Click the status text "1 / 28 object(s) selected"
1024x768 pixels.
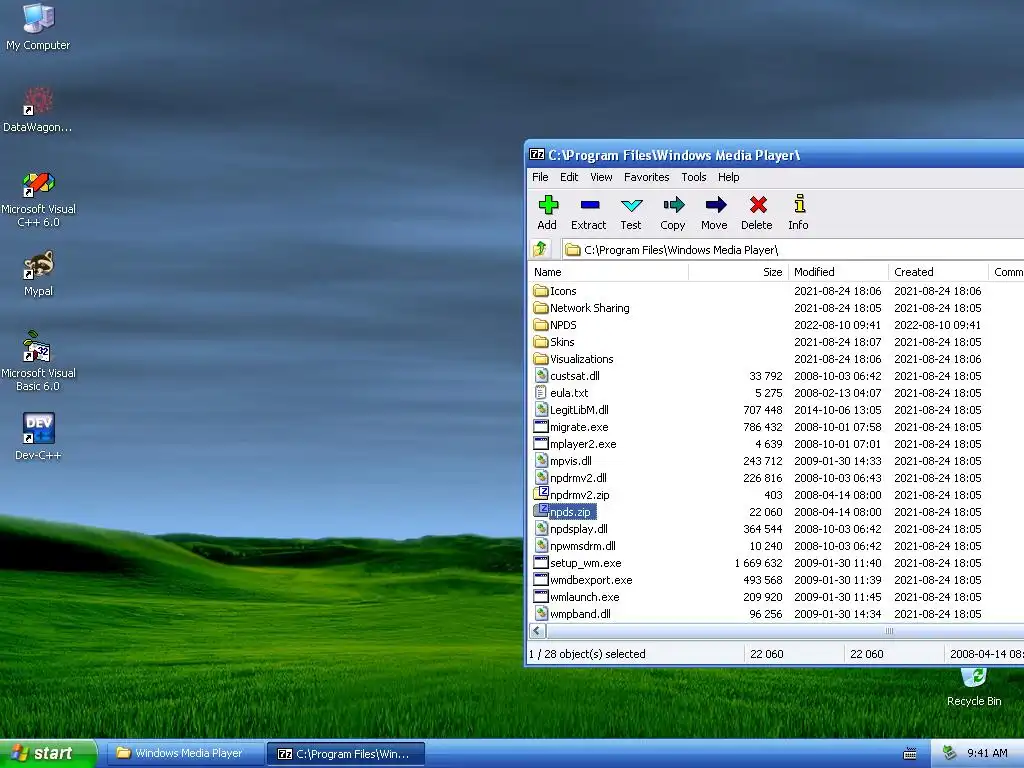coord(587,654)
